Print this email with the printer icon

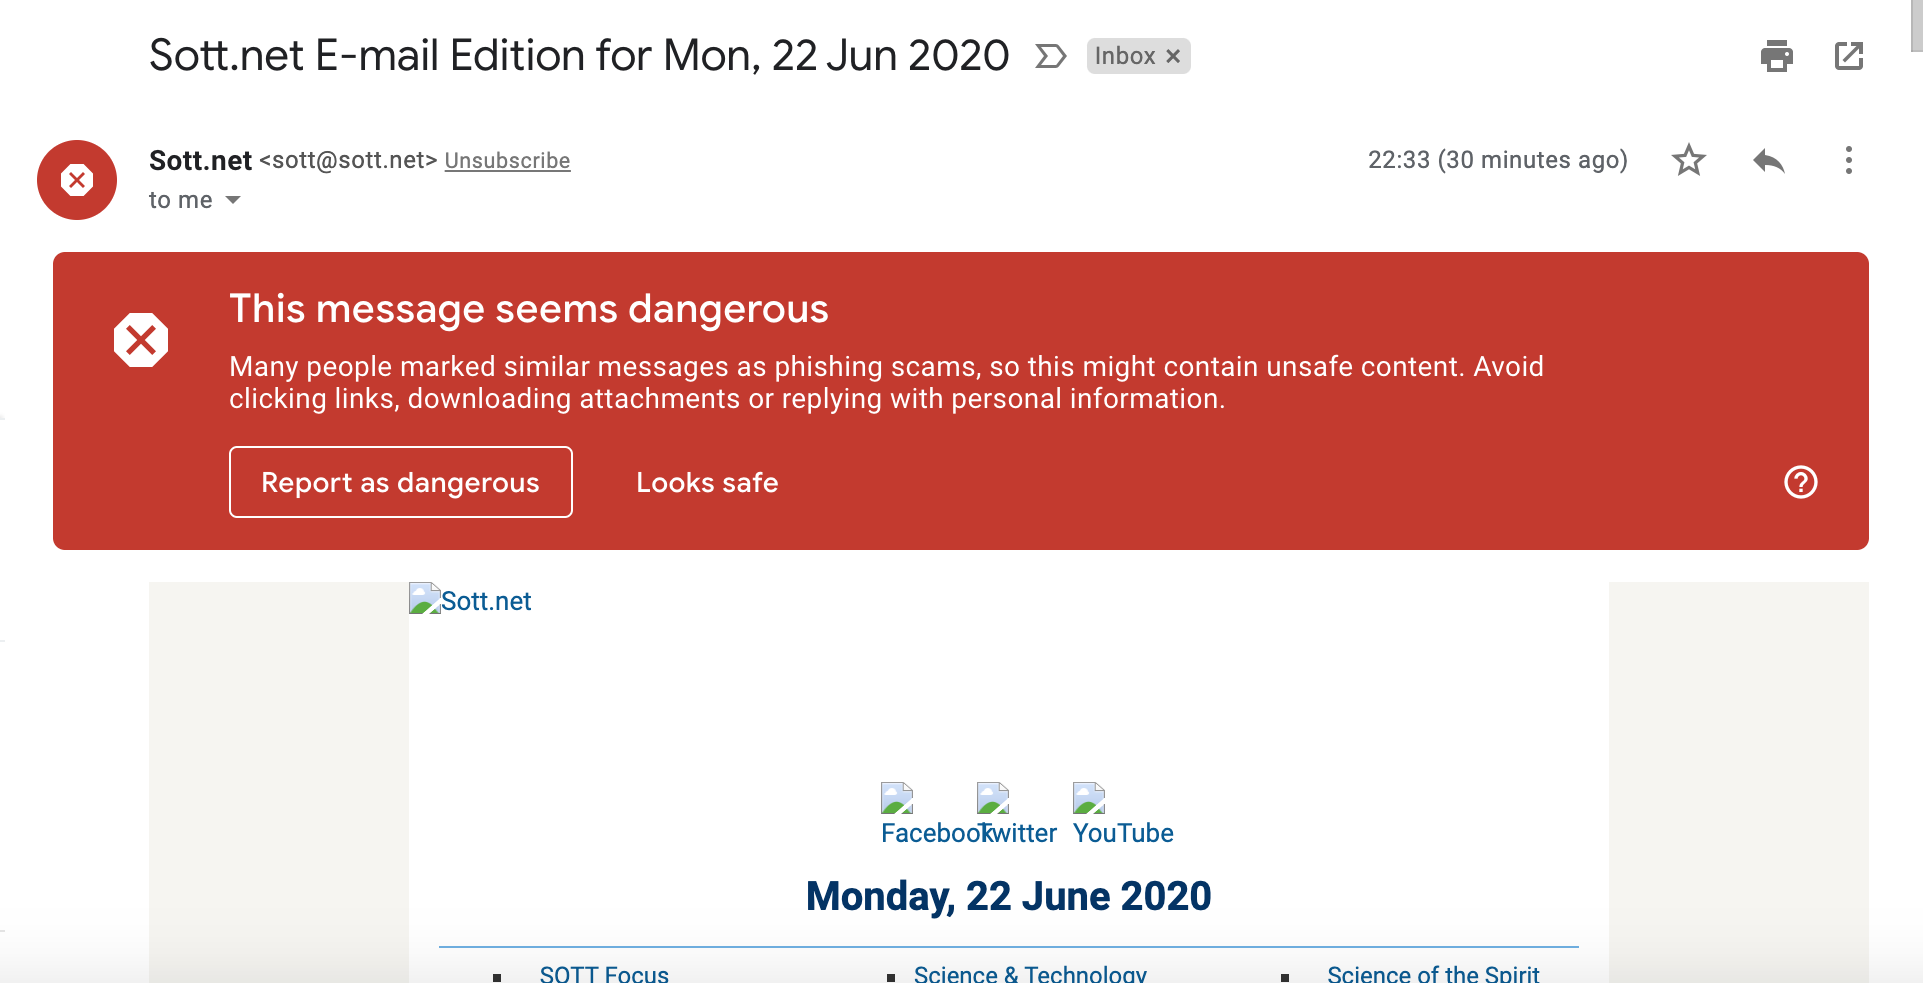pos(1776,56)
